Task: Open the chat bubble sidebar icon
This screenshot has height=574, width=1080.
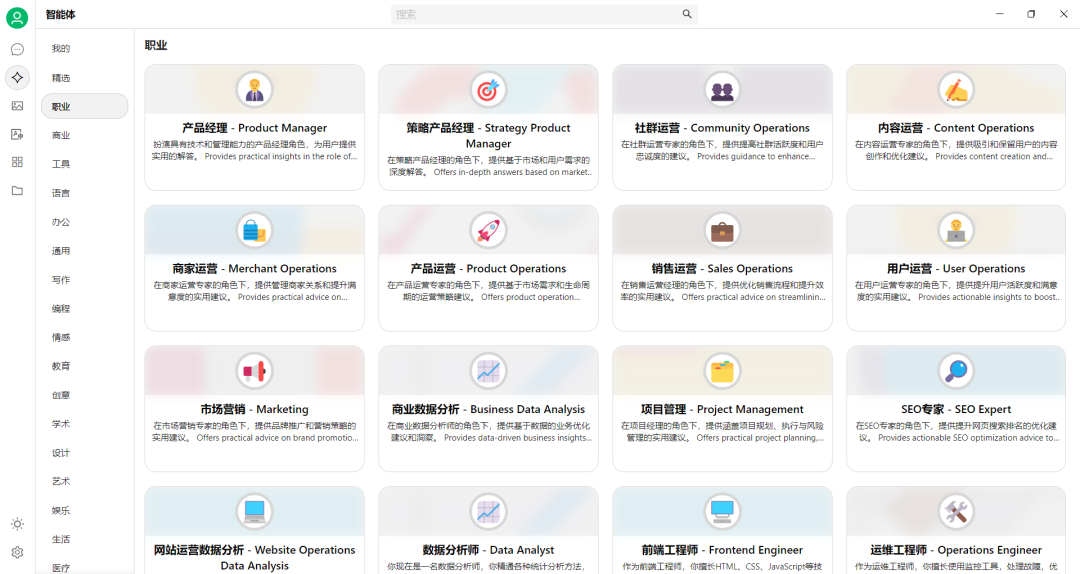Action: [x=17, y=50]
